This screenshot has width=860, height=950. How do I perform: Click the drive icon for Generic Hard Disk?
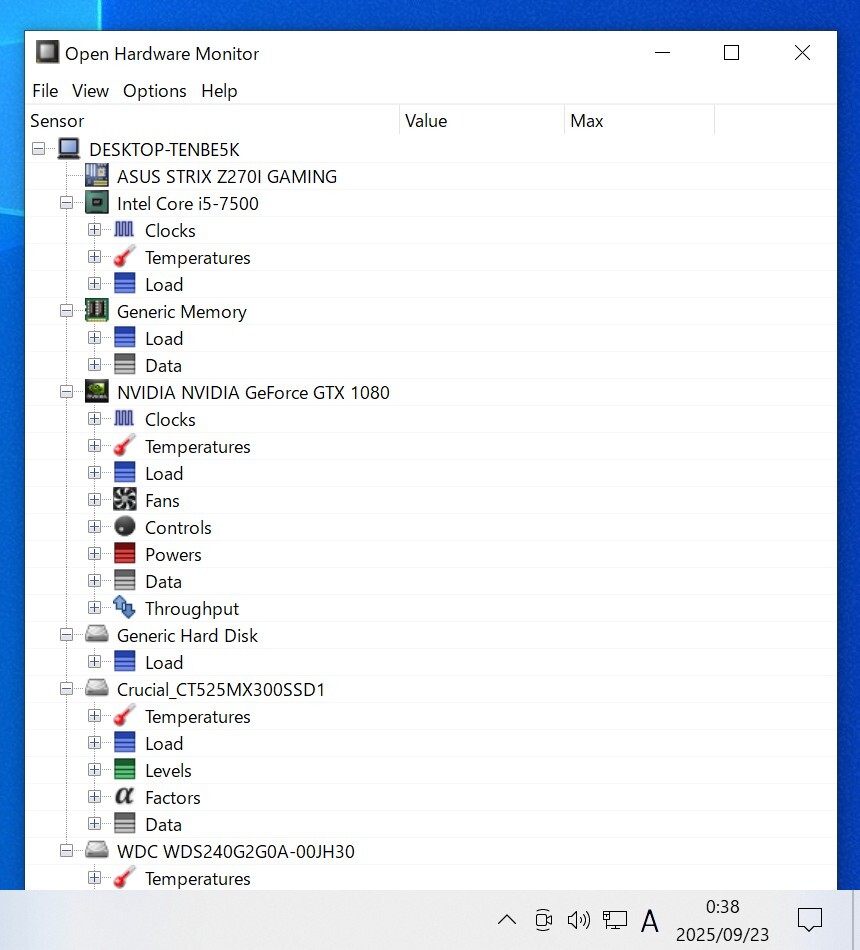[97, 634]
